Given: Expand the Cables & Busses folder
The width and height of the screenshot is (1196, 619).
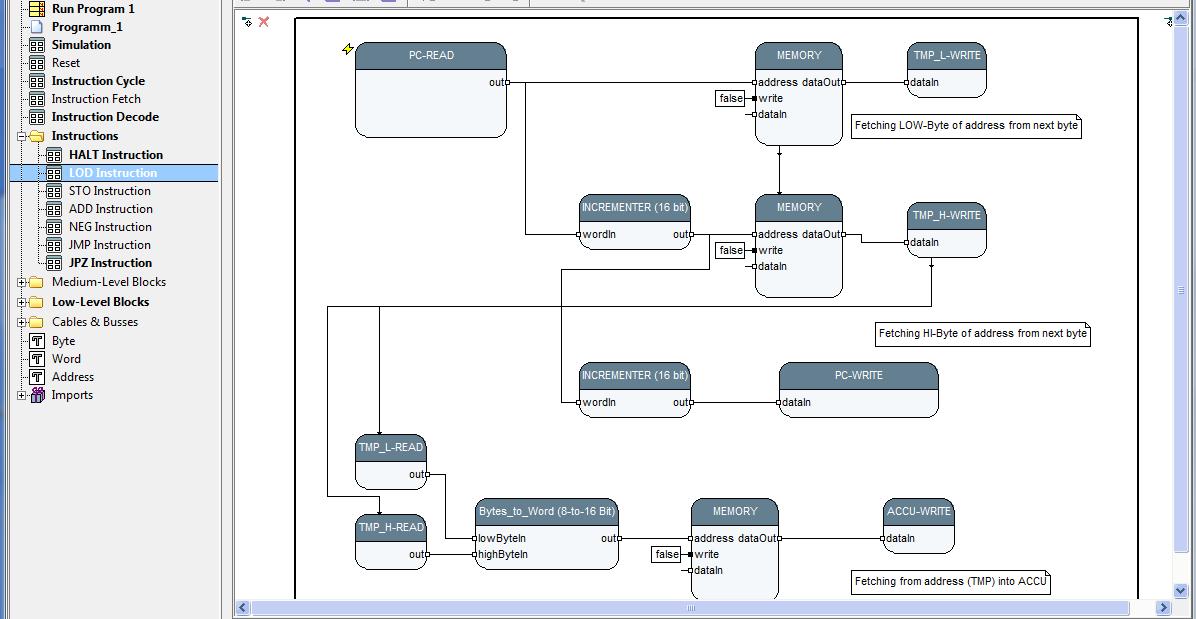Looking at the screenshot, I should pyautogui.click(x=22, y=322).
